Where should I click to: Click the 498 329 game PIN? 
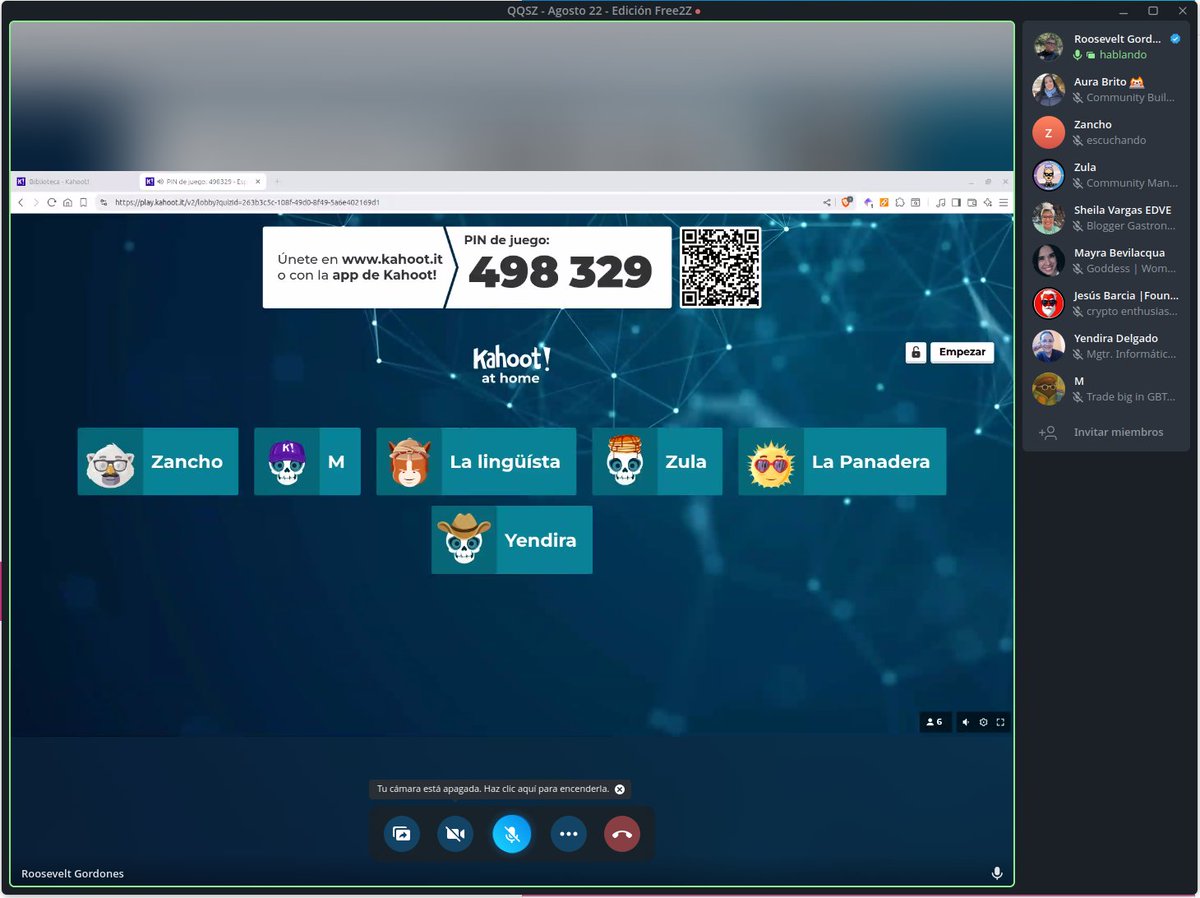[x=560, y=272]
